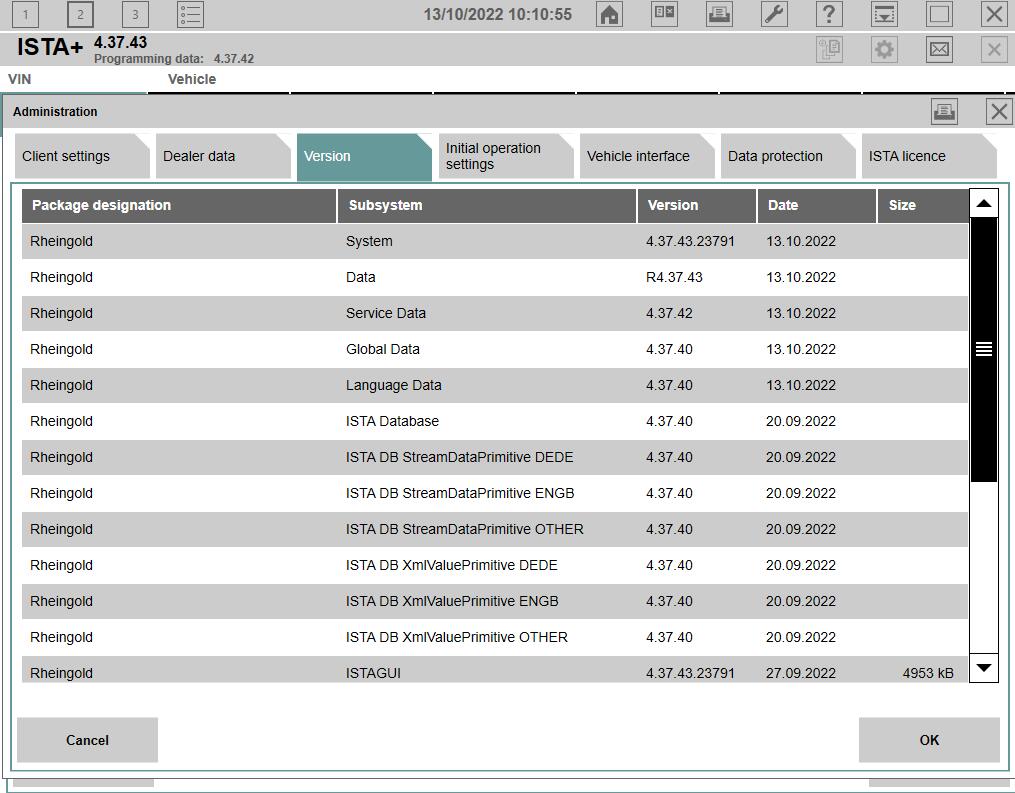Open the Initial operation settings tab
This screenshot has height=793, width=1015.
tap(506, 156)
